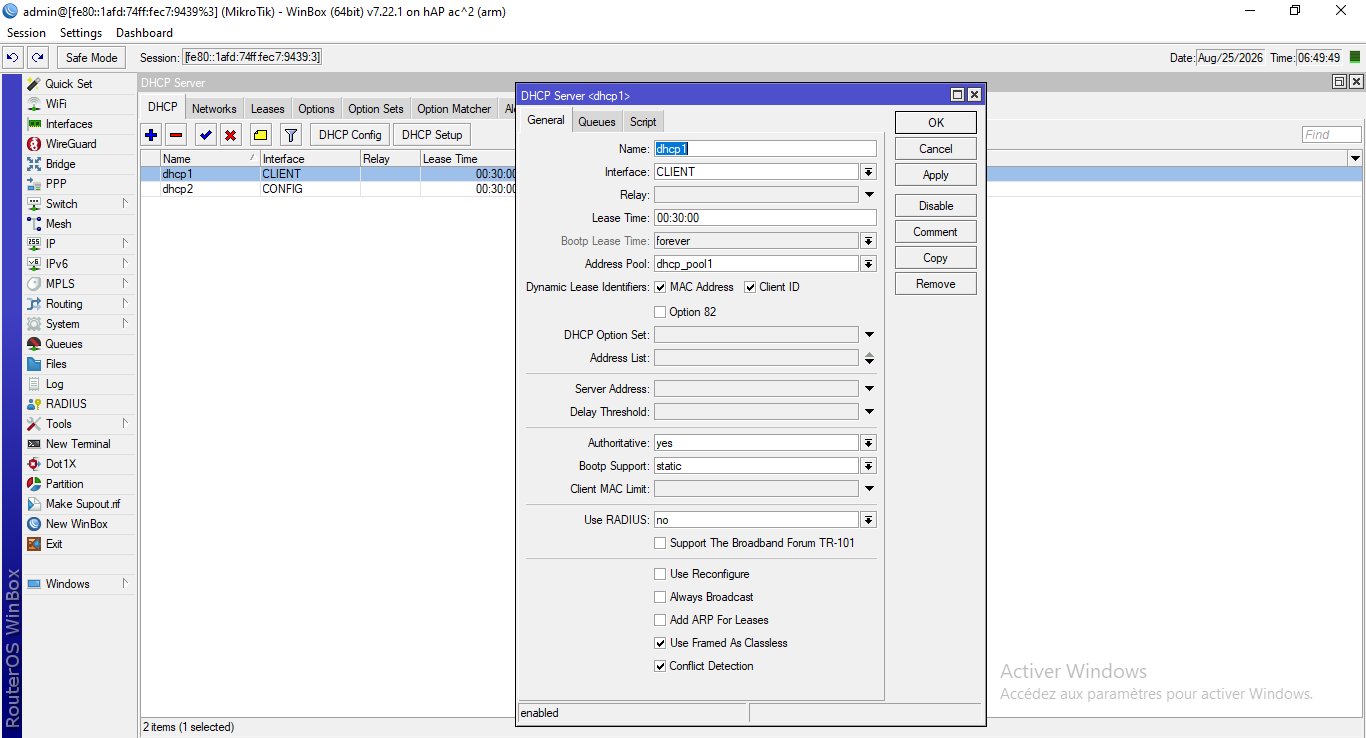The height and width of the screenshot is (738, 1366).
Task: Click the Find search box
Action: pos(1332,134)
